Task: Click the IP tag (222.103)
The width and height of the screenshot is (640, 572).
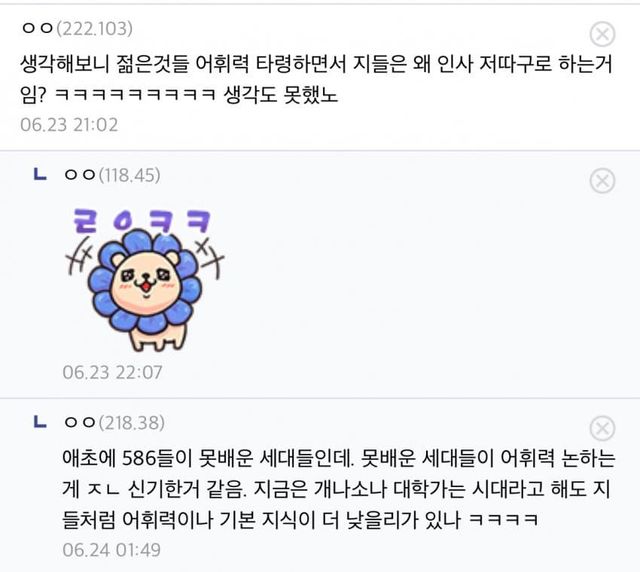Action: 95,29
